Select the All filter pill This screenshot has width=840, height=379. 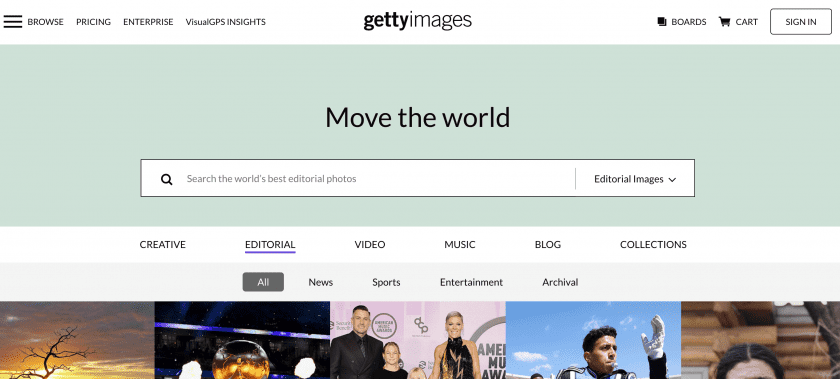[263, 282]
